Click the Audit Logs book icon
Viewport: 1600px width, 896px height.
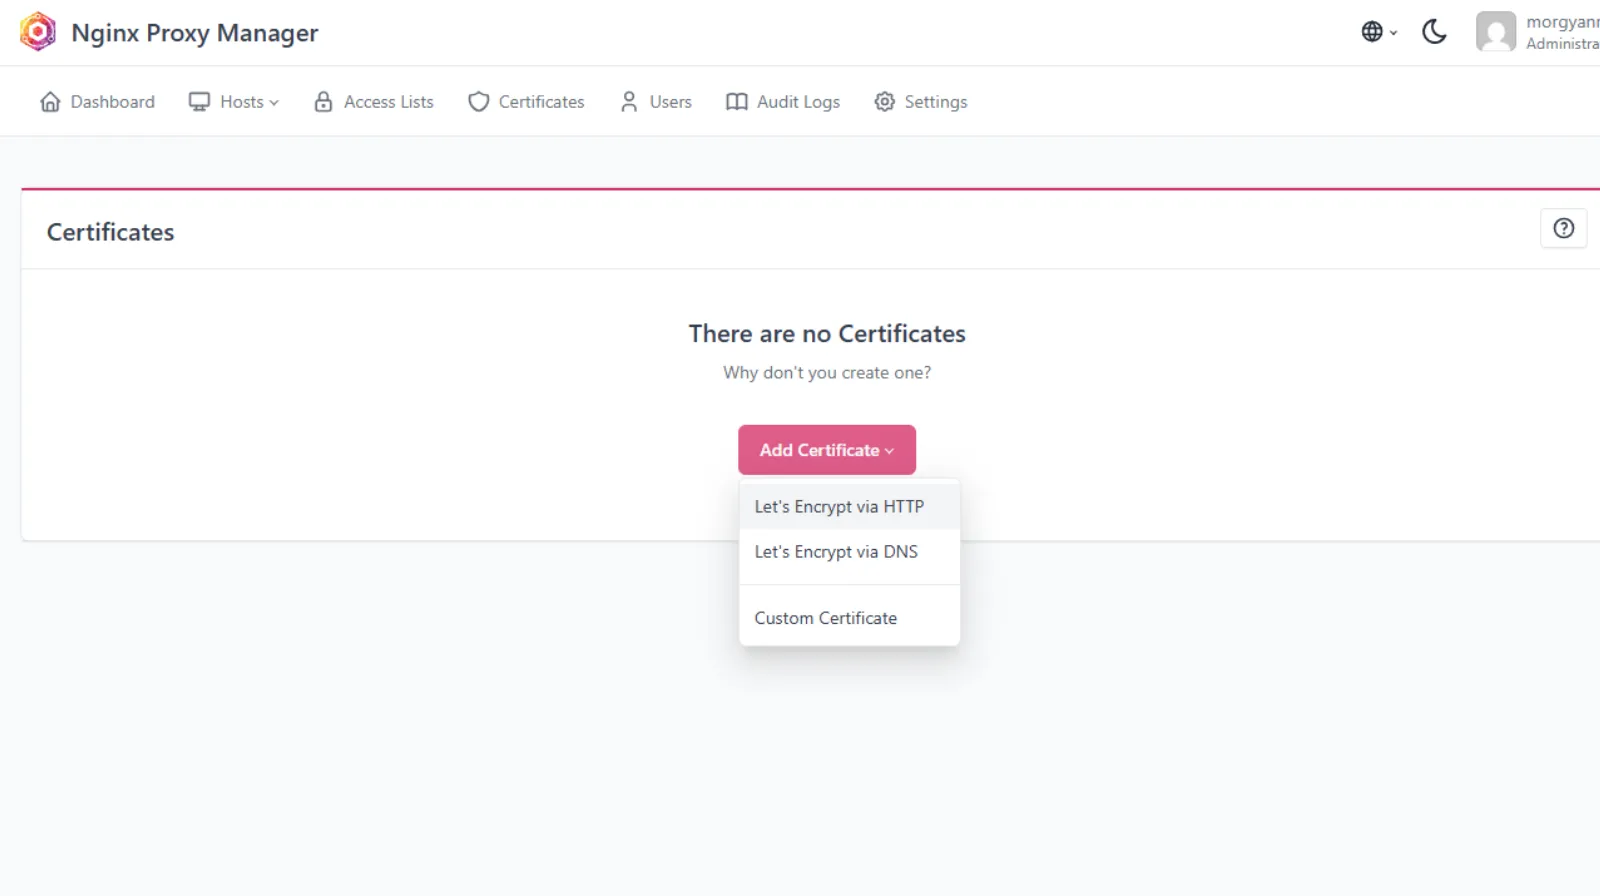[x=736, y=102]
